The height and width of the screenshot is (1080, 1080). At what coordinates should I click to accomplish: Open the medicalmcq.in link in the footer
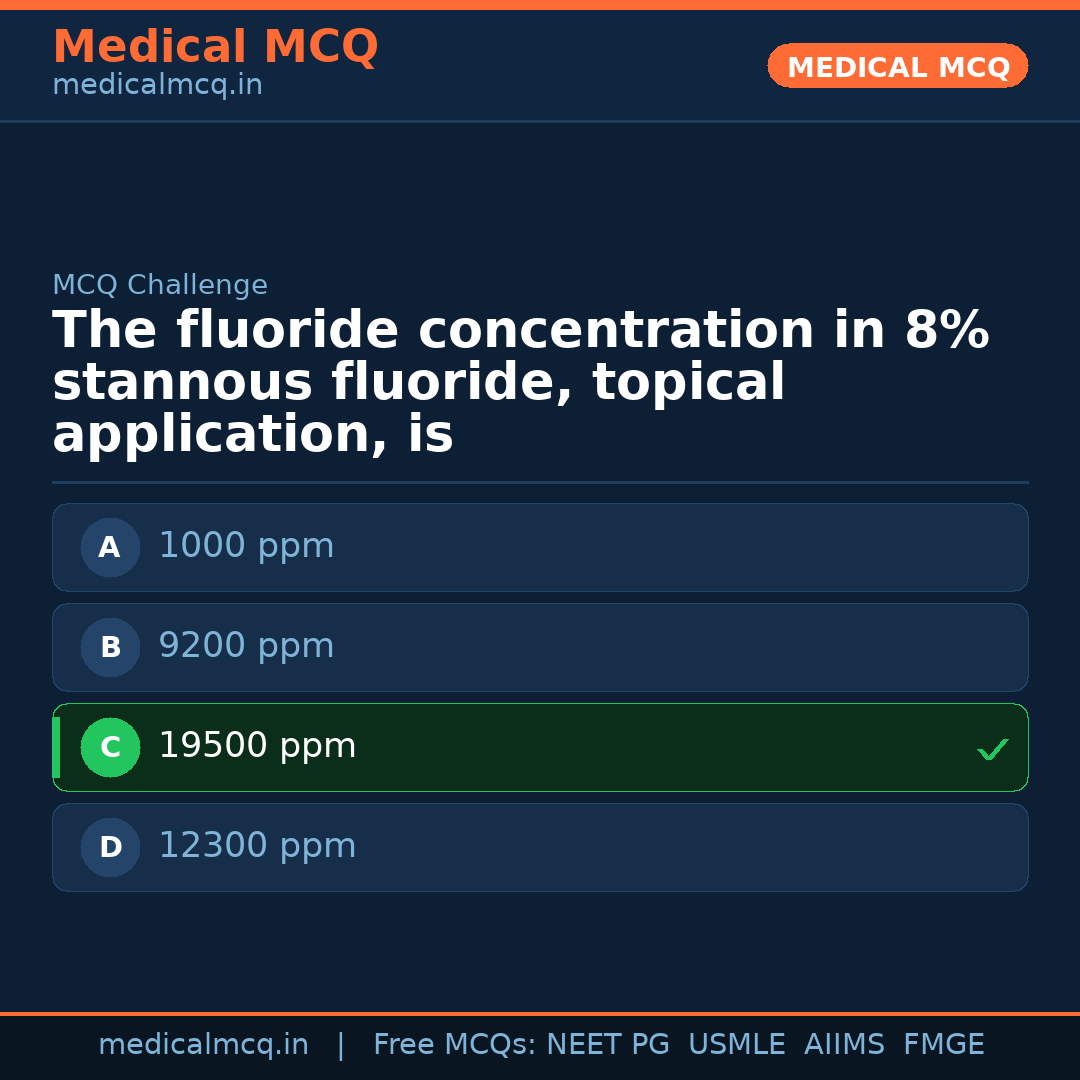click(x=203, y=1045)
